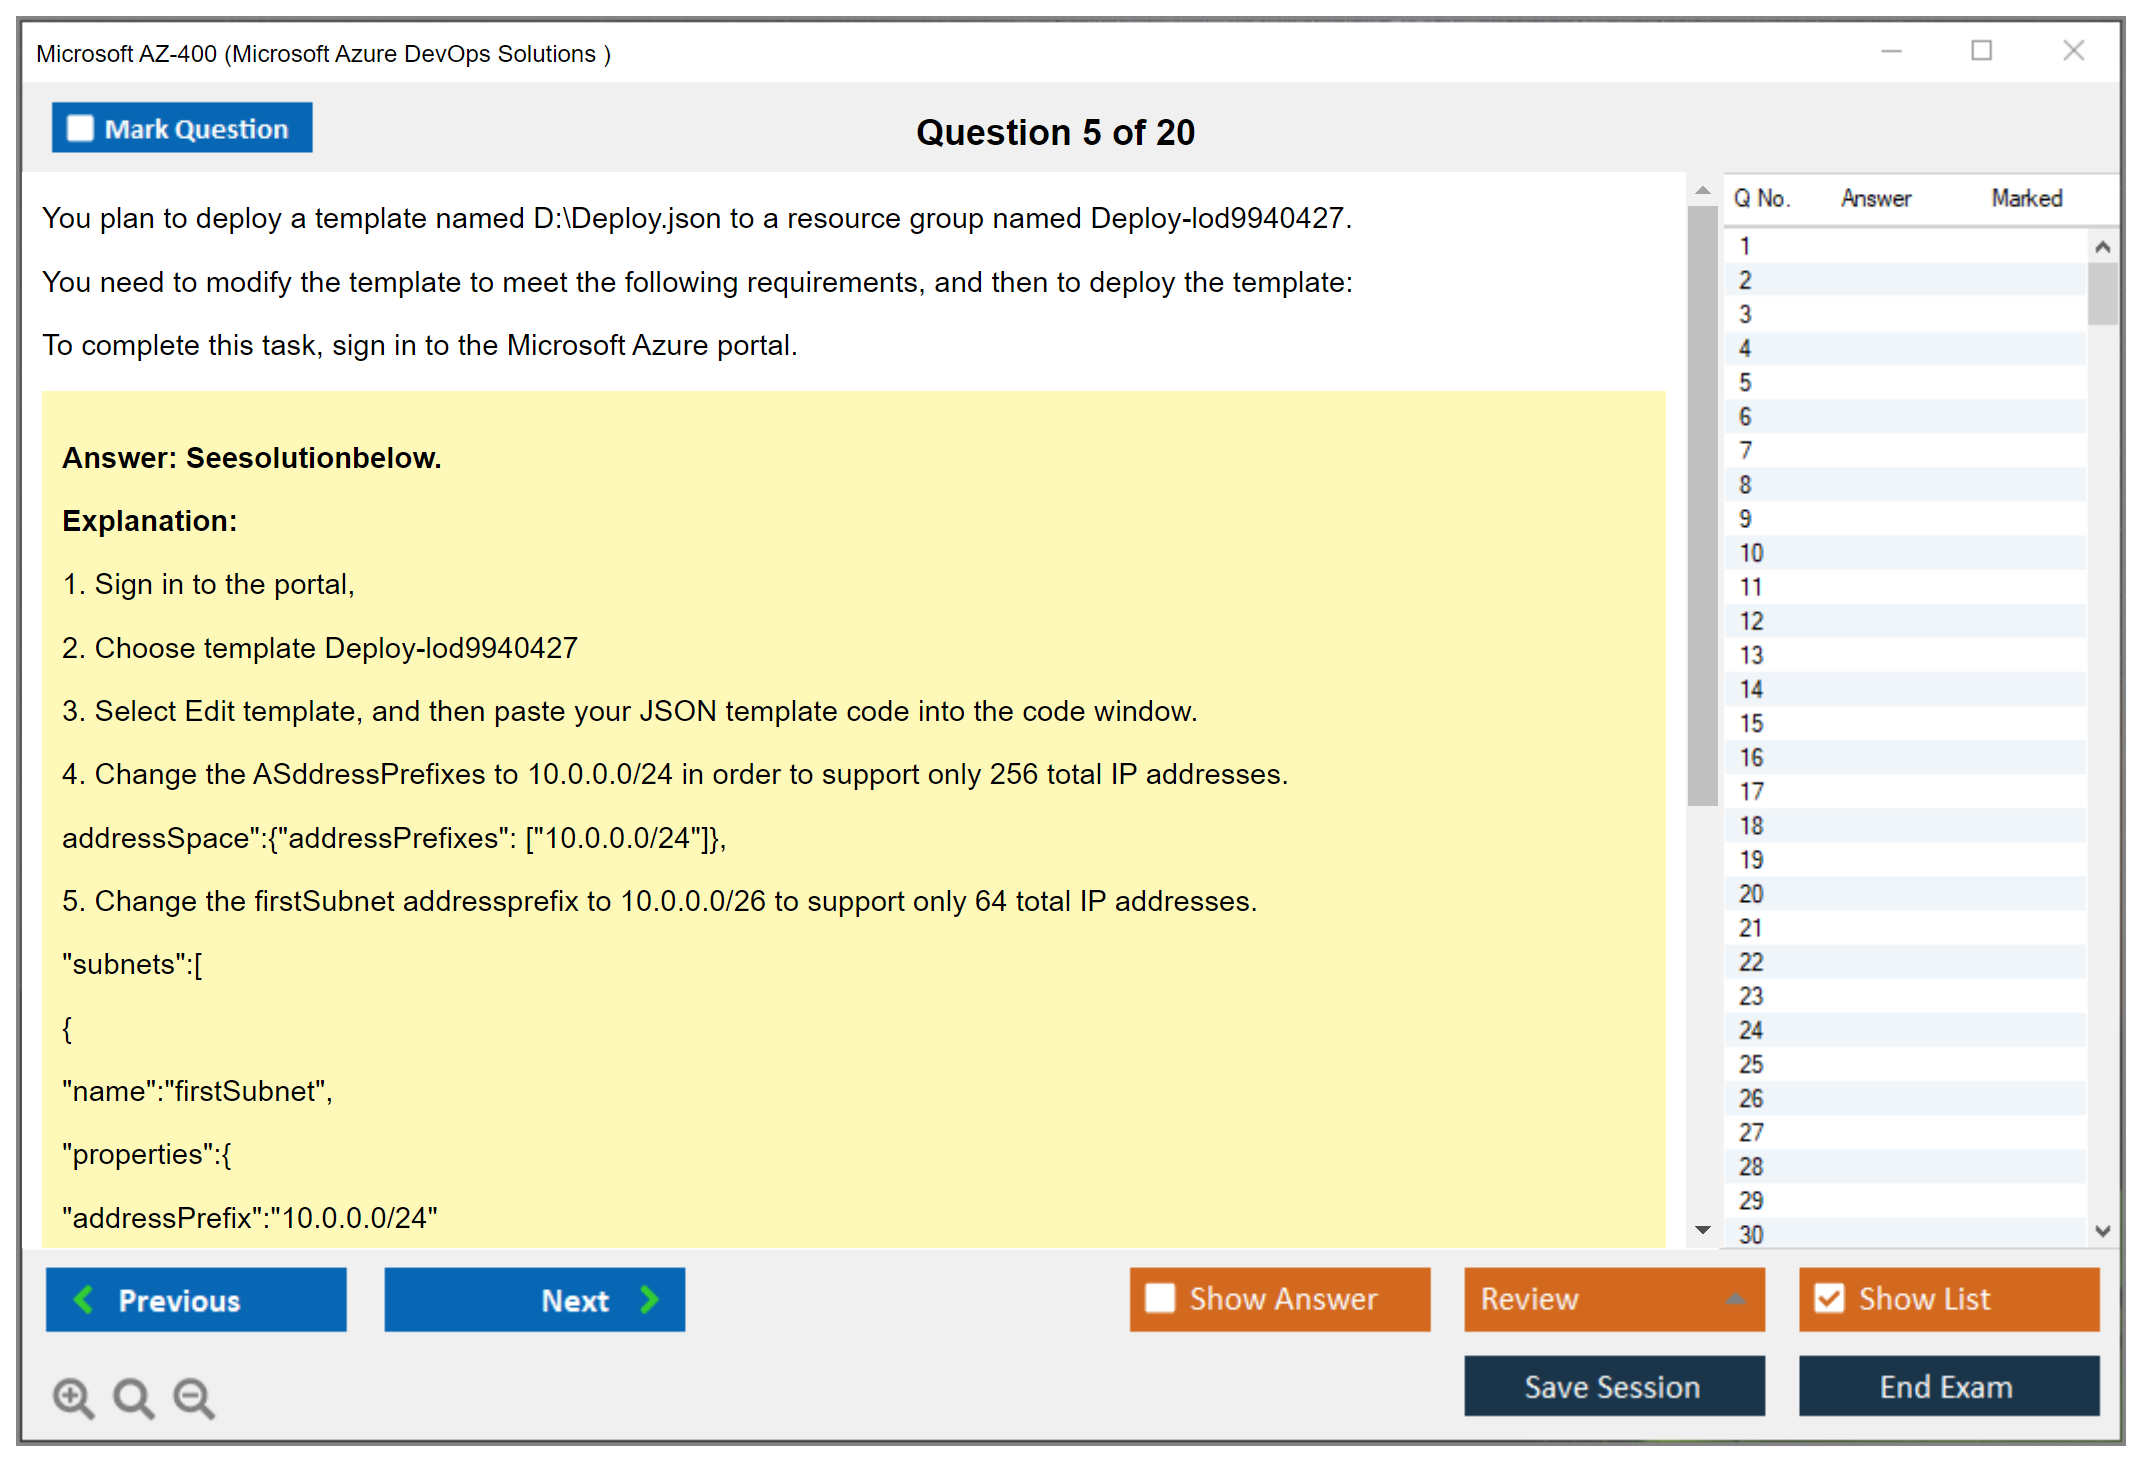Click the Marked column header
The width and height of the screenshot is (2150, 1470).
click(x=2026, y=198)
